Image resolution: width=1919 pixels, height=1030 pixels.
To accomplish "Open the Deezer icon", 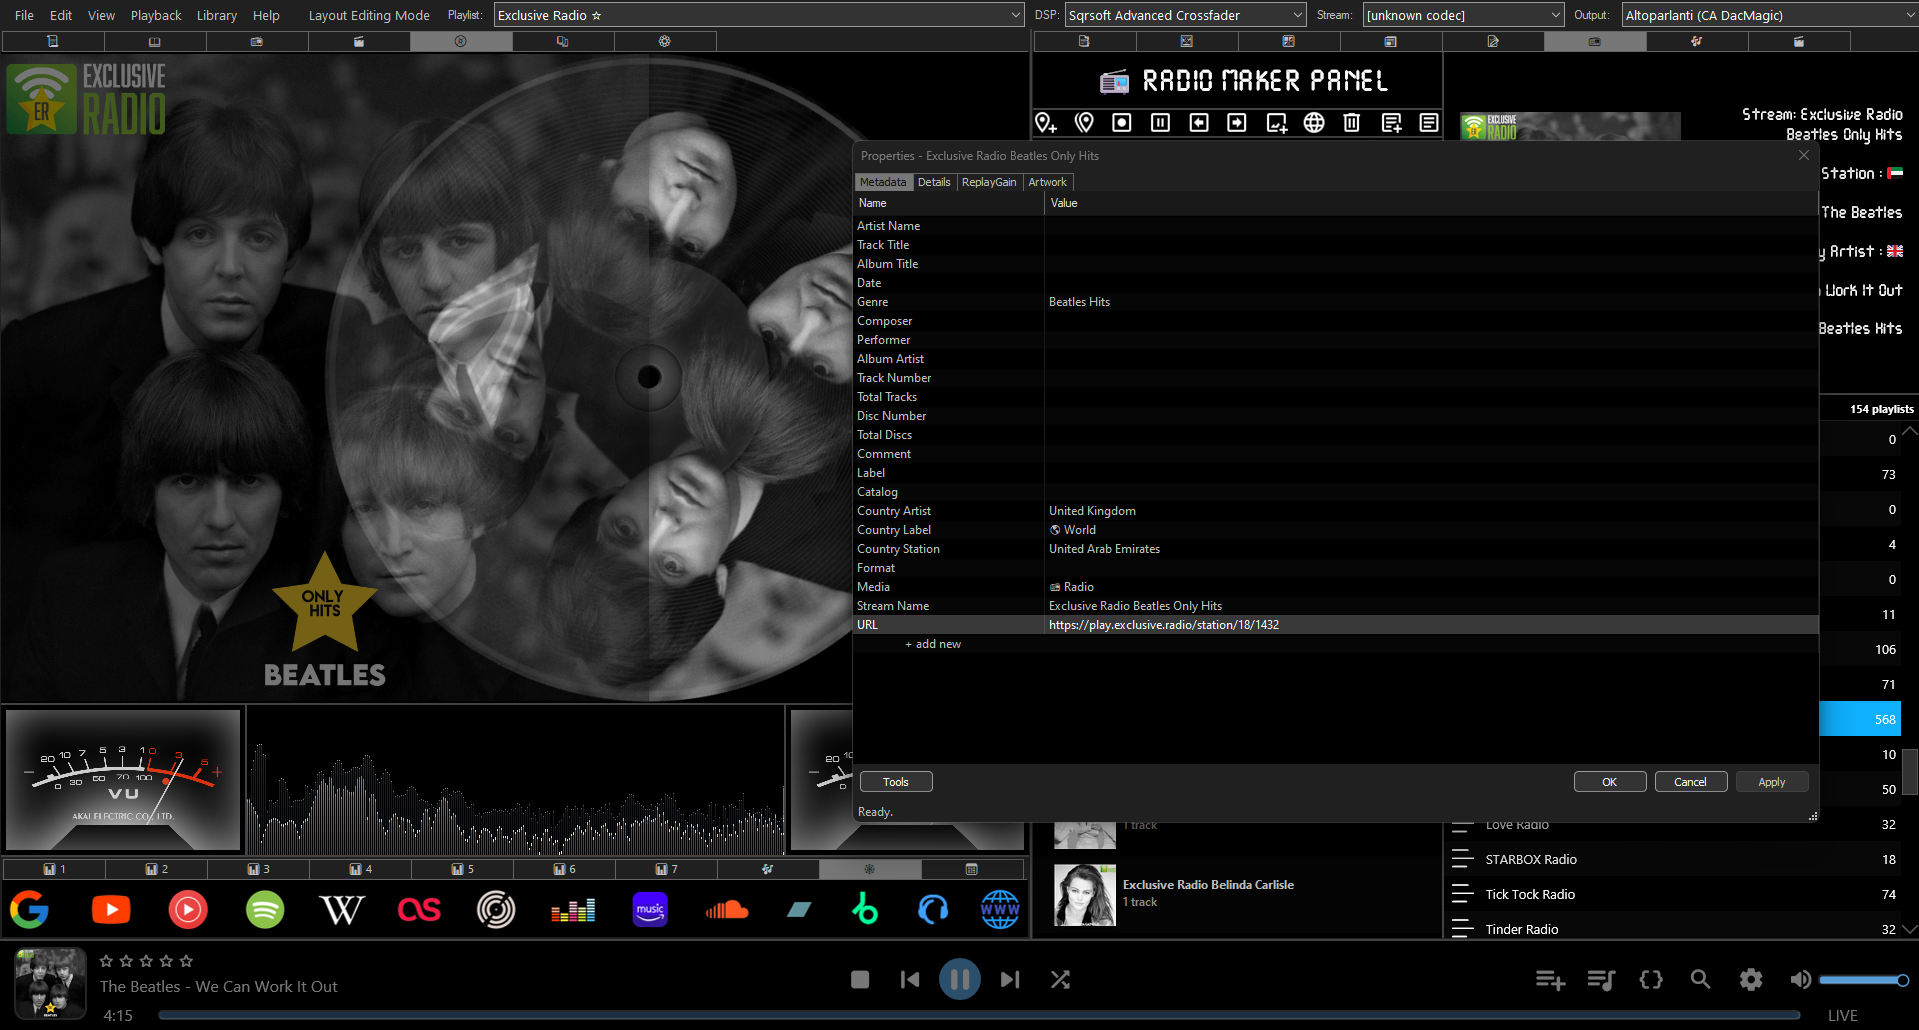I will point(573,909).
